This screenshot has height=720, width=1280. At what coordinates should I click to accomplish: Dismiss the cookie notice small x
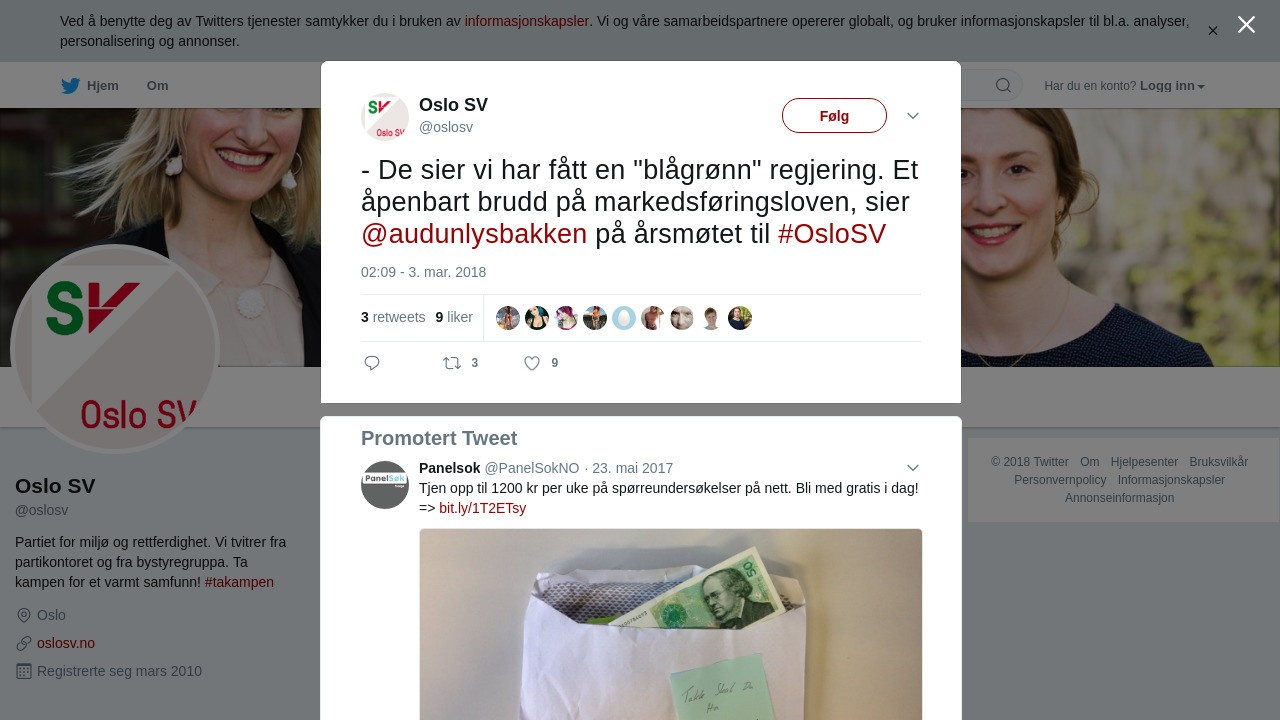pos(1213,31)
